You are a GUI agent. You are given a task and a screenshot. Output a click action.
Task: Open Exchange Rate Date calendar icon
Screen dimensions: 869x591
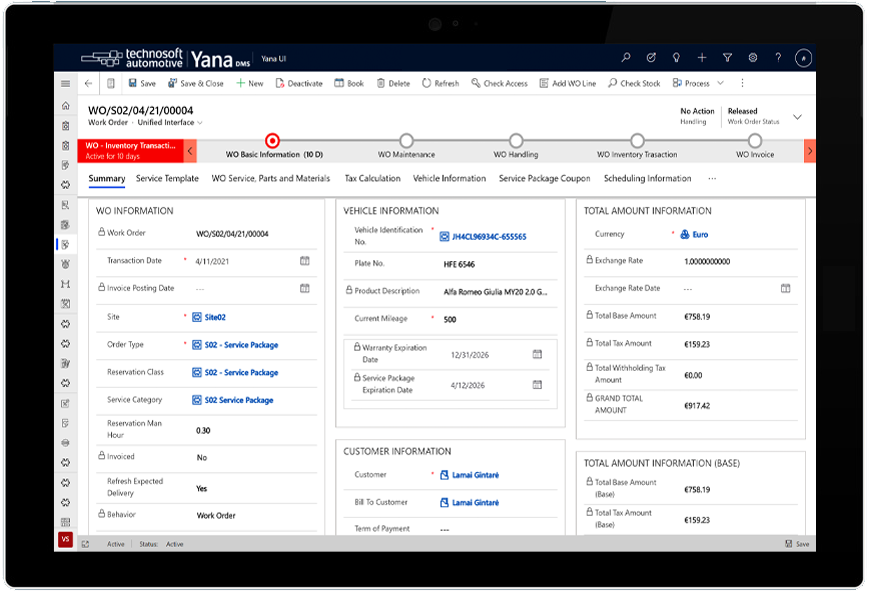(x=785, y=288)
